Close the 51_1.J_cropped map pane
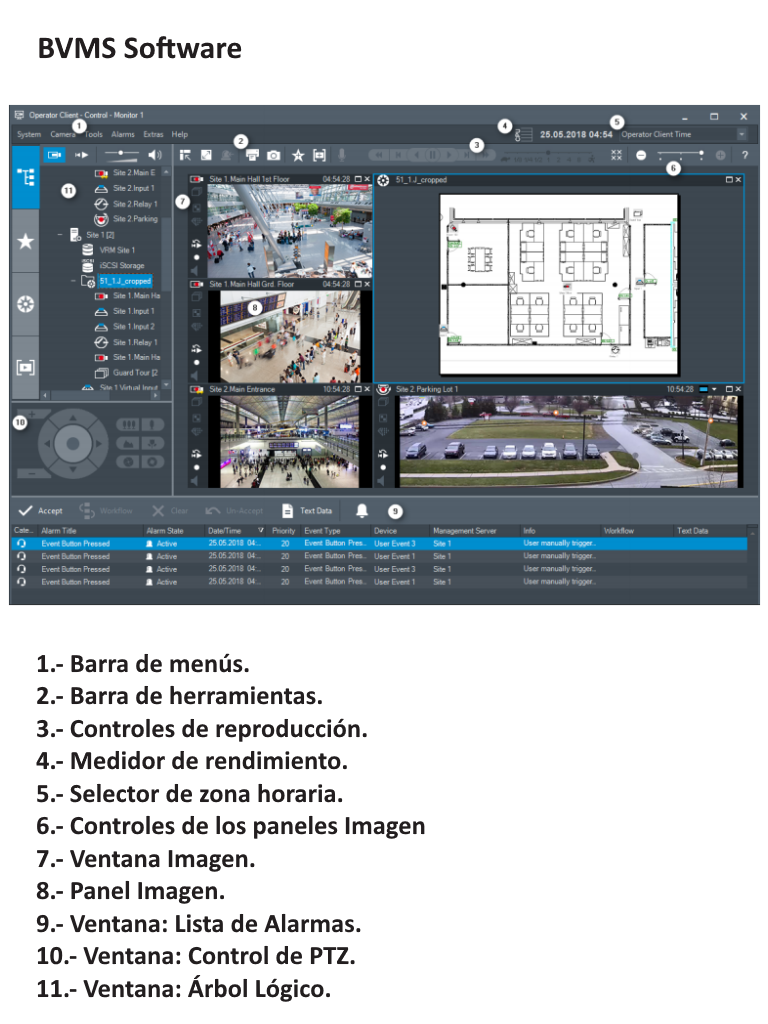 coord(739,180)
